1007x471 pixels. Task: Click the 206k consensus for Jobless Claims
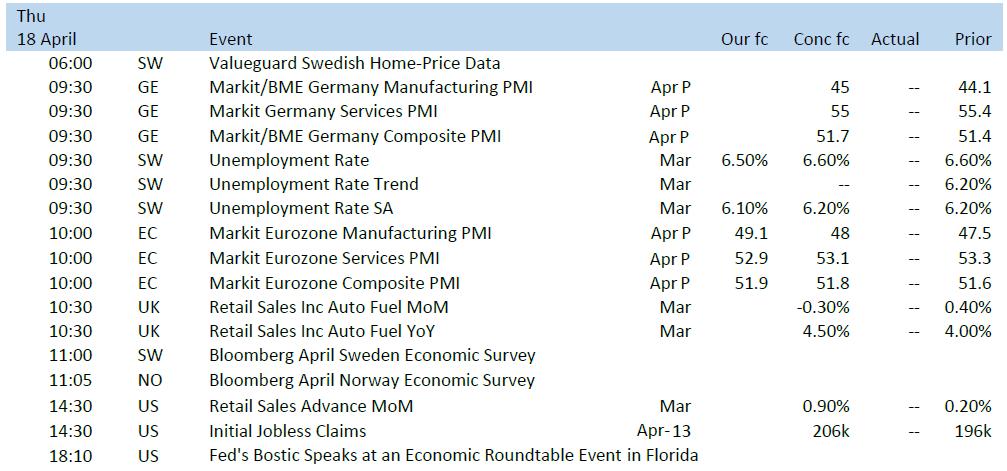[x=830, y=431]
